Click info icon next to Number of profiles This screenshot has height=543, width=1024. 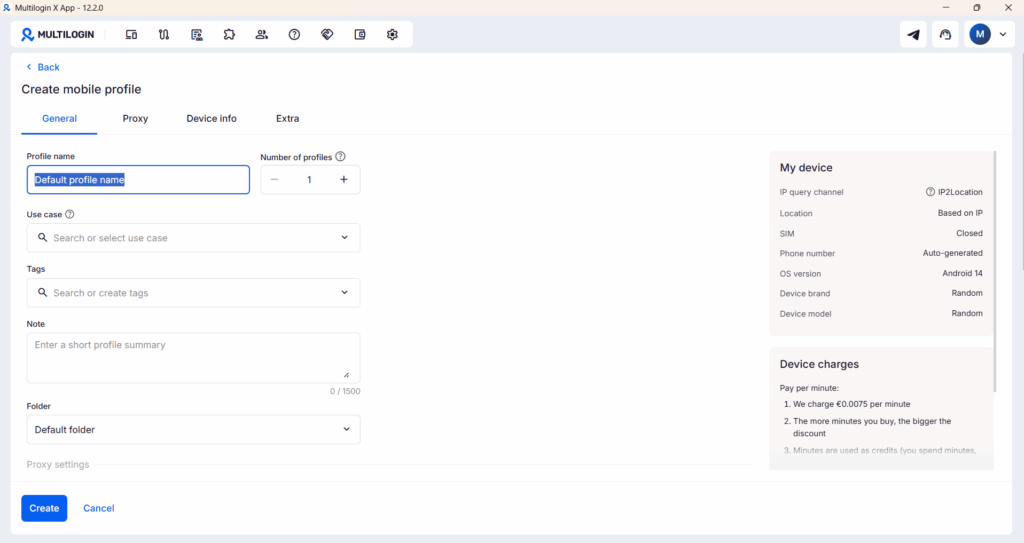click(x=341, y=156)
